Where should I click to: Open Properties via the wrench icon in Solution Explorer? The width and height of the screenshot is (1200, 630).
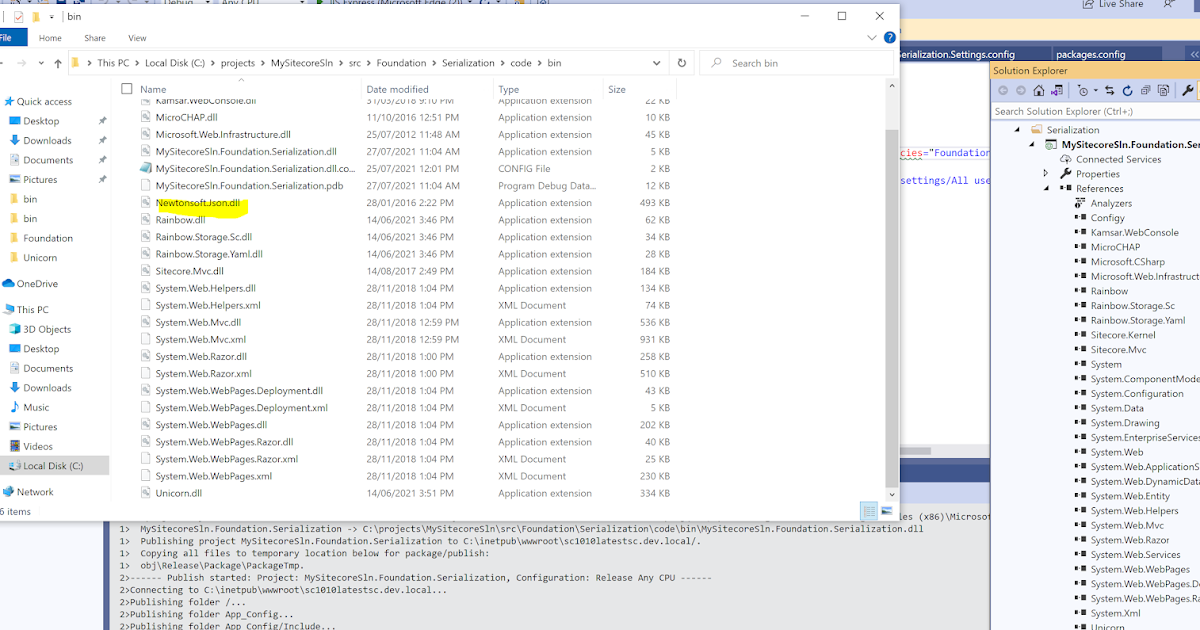coord(1188,90)
